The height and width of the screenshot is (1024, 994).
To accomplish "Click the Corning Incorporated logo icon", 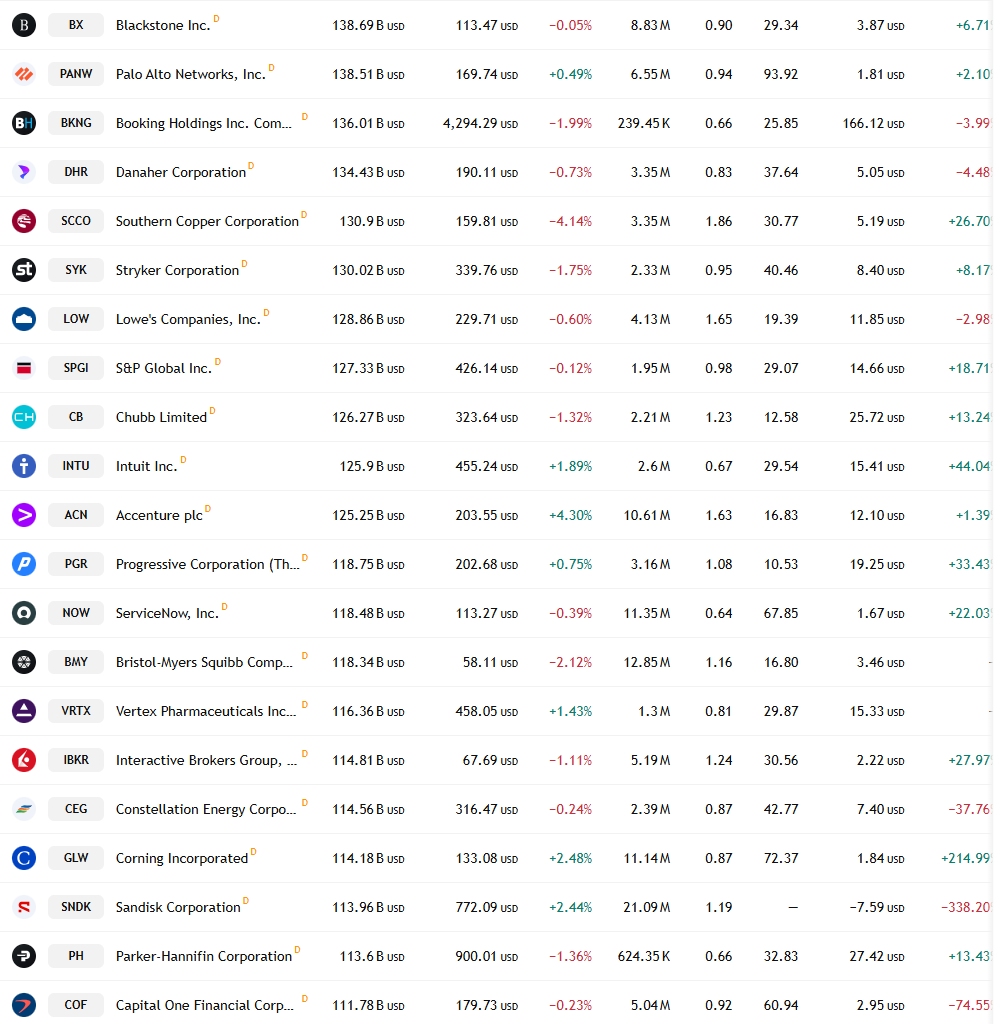I will [24, 857].
